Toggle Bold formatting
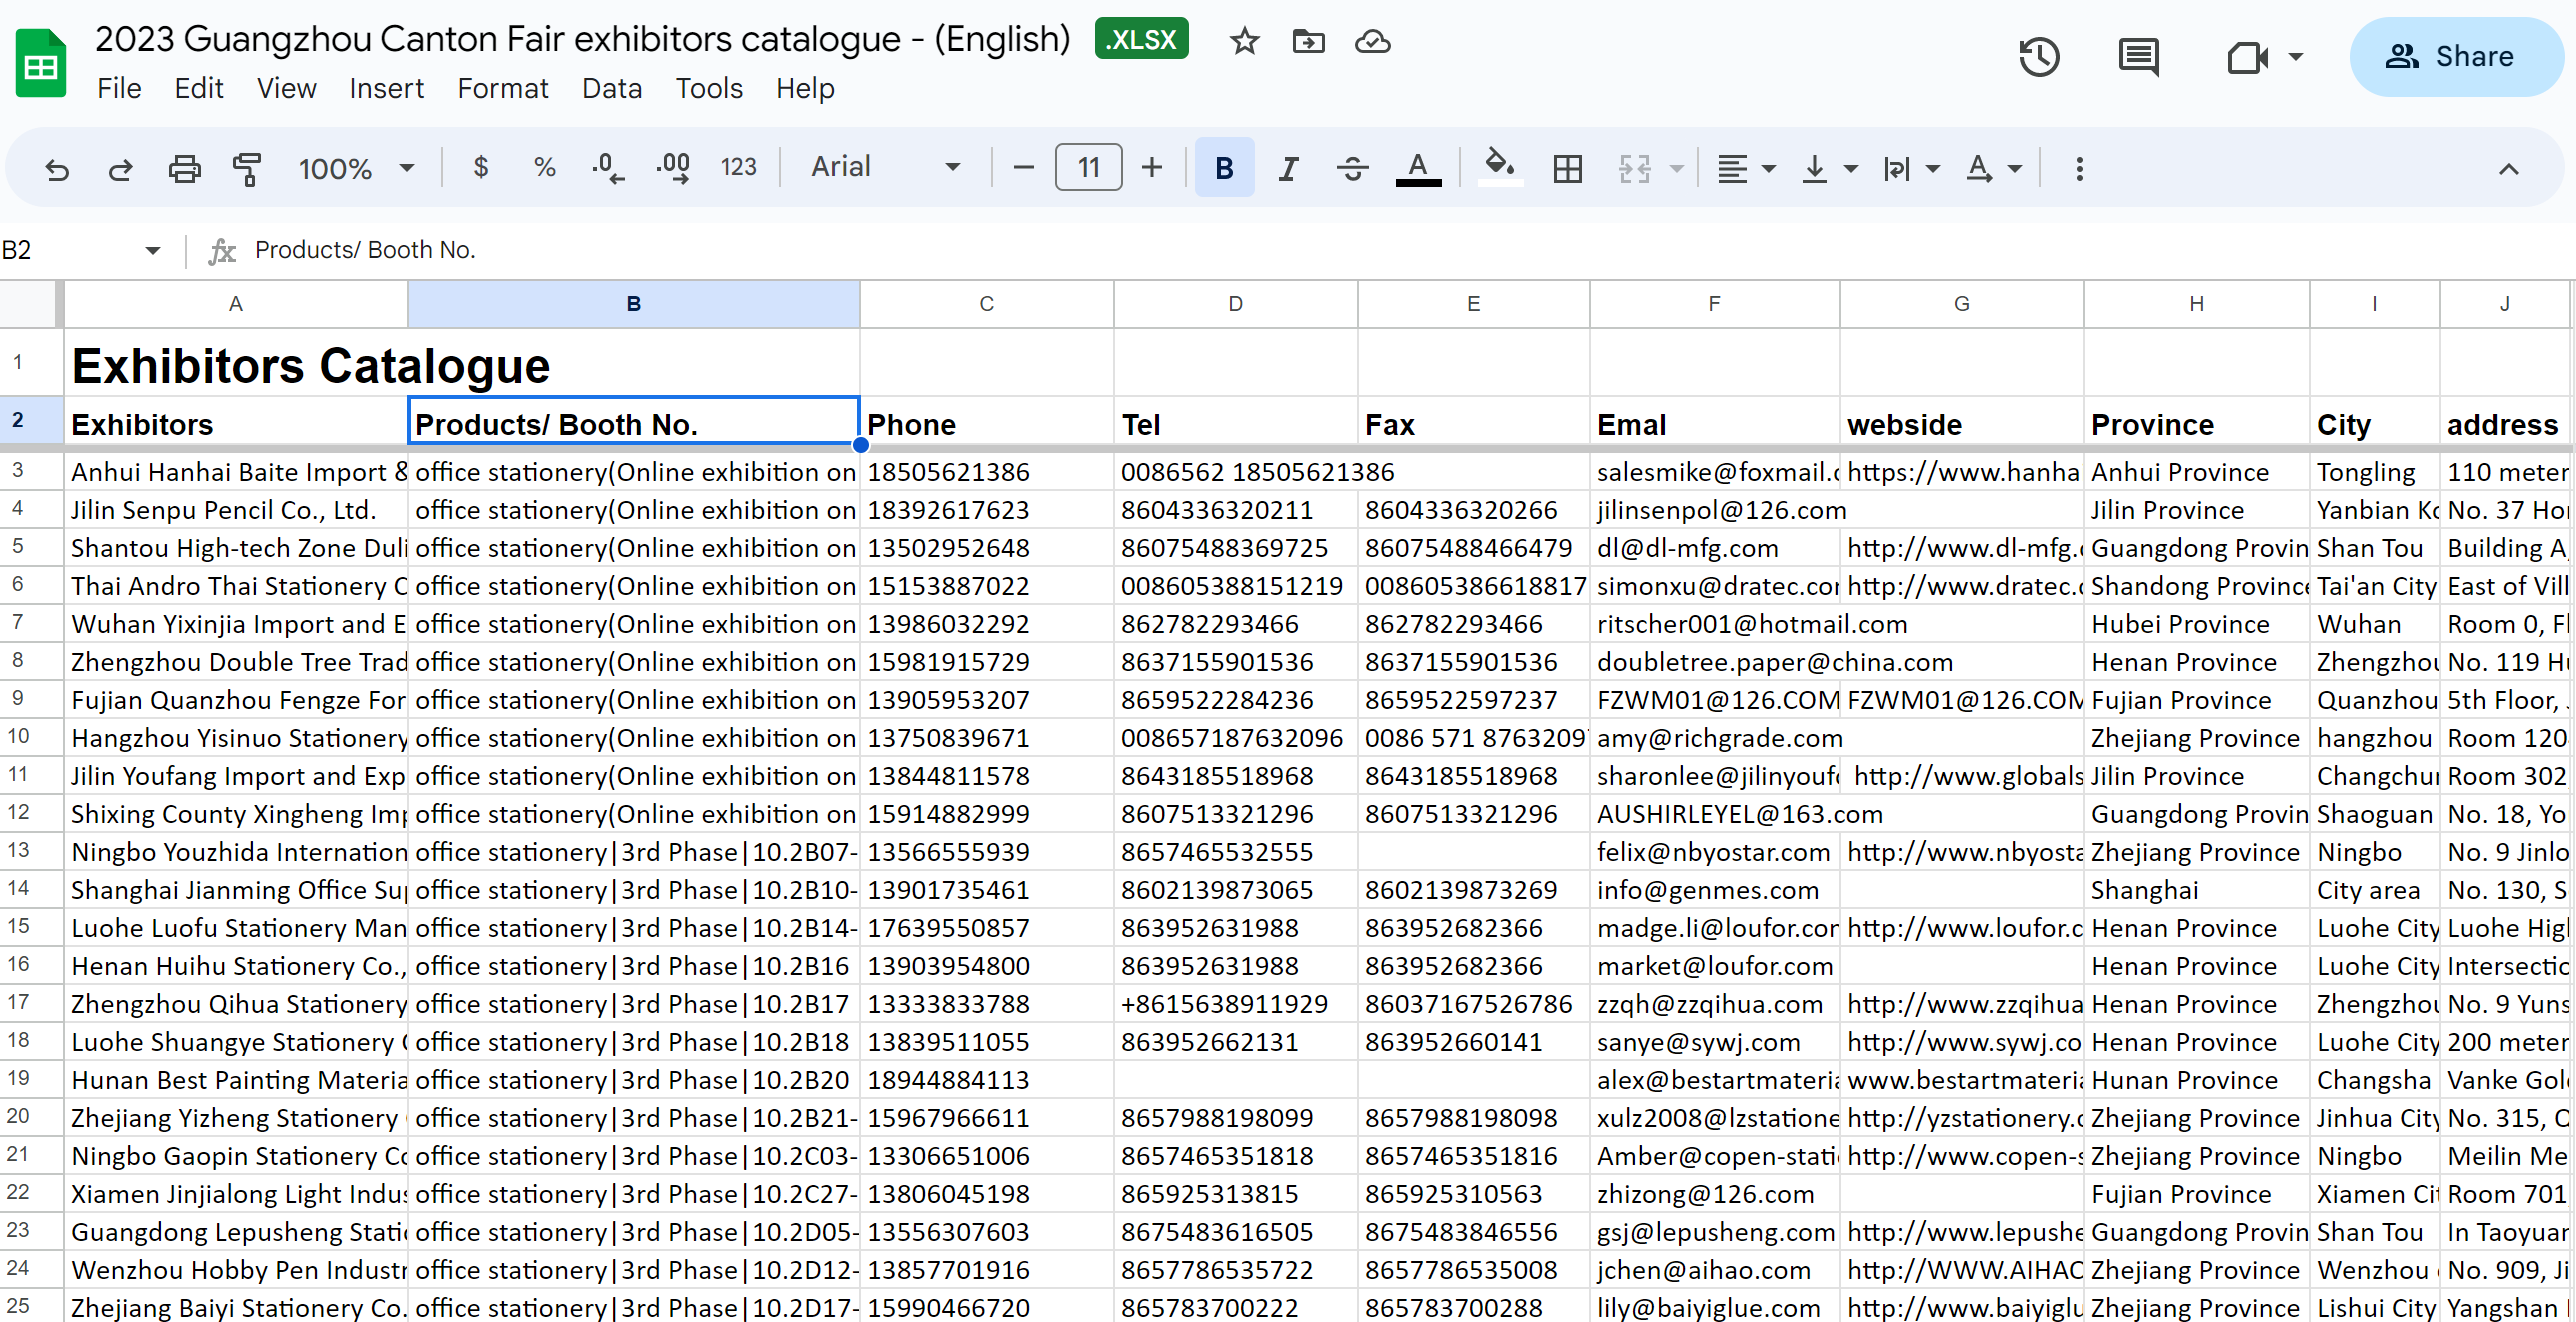 (1224, 167)
